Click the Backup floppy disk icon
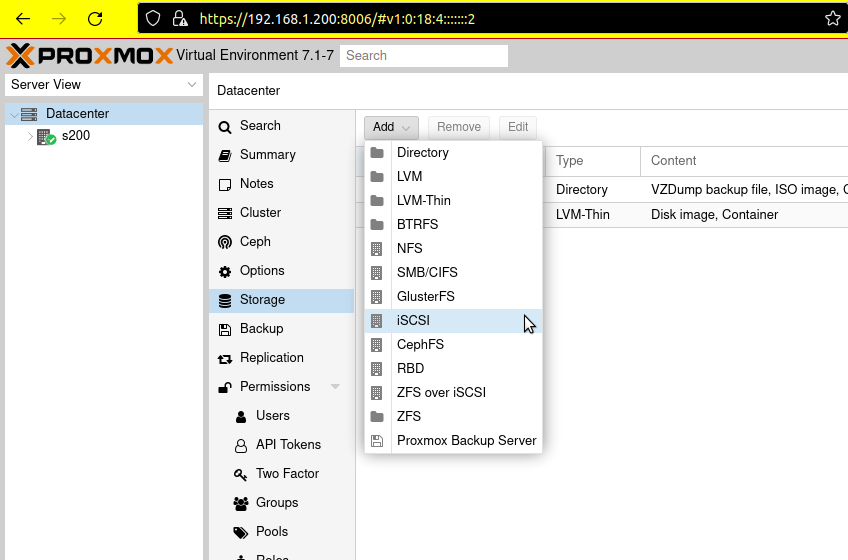The width and height of the screenshot is (848, 560). pyautogui.click(x=224, y=330)
